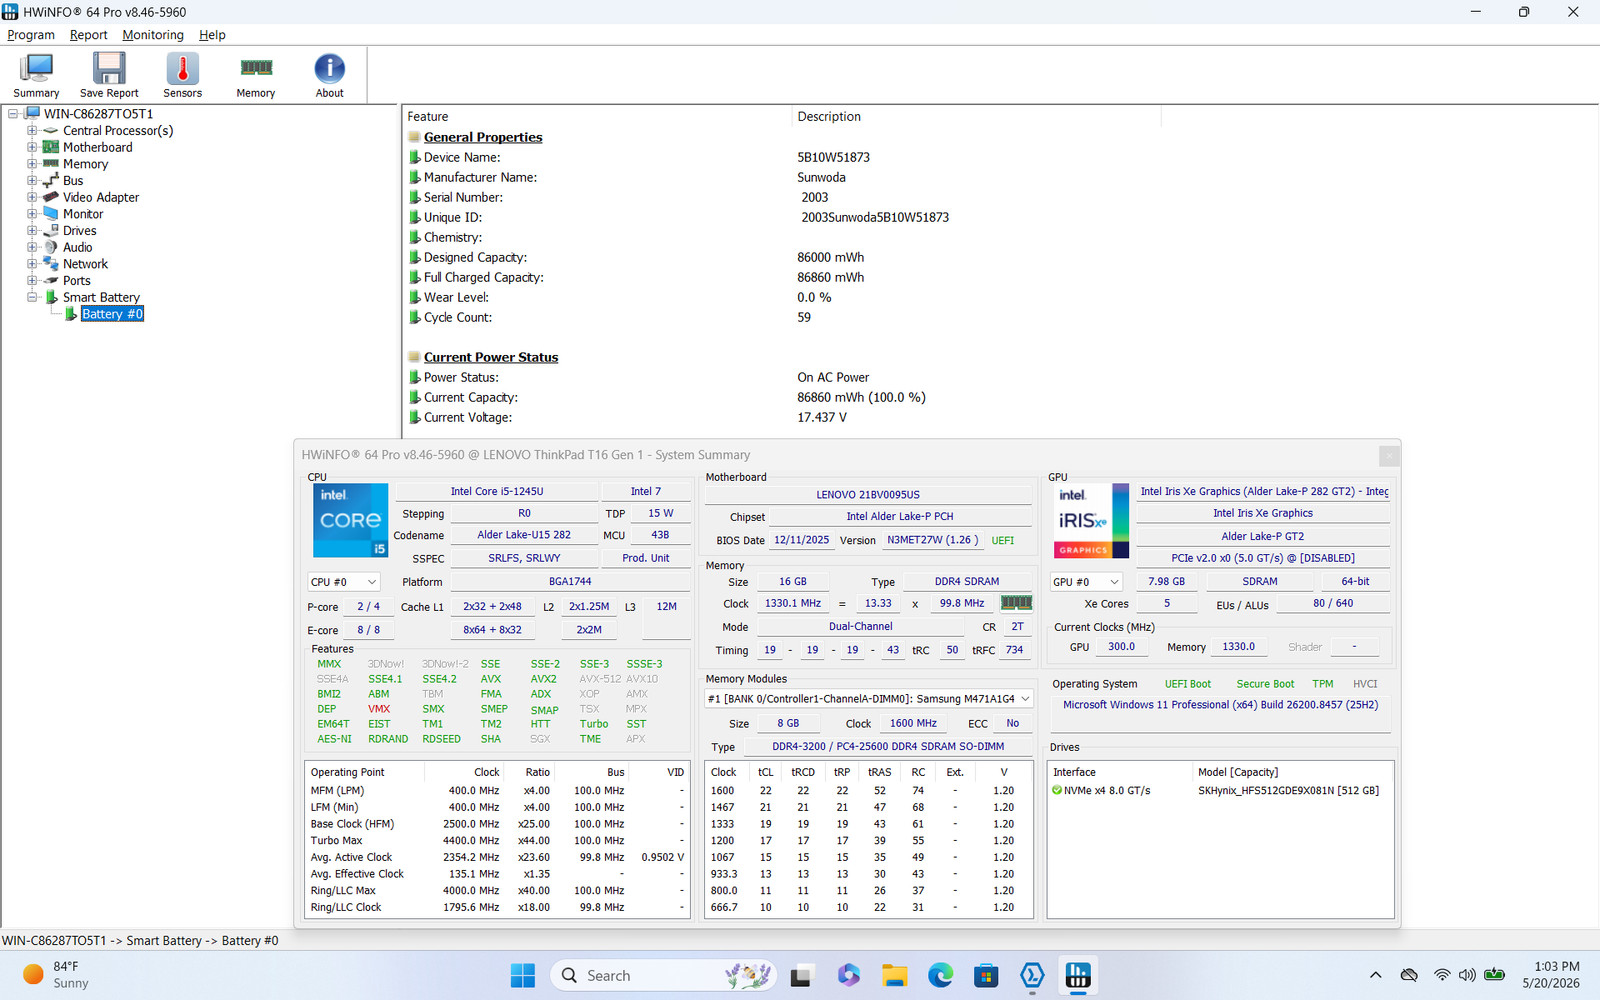Close the System Summary window
The width and height of the screenshot is (1600, 1000).
(1389, 456)
